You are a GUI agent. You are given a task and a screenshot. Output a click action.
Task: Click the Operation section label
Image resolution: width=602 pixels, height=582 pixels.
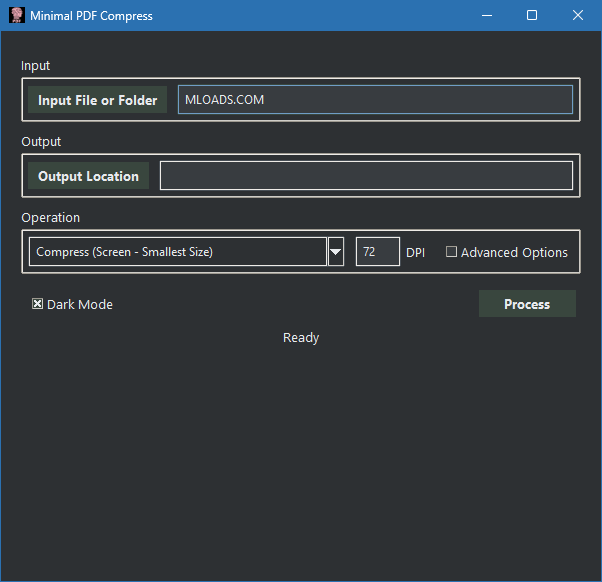[51, 218]
